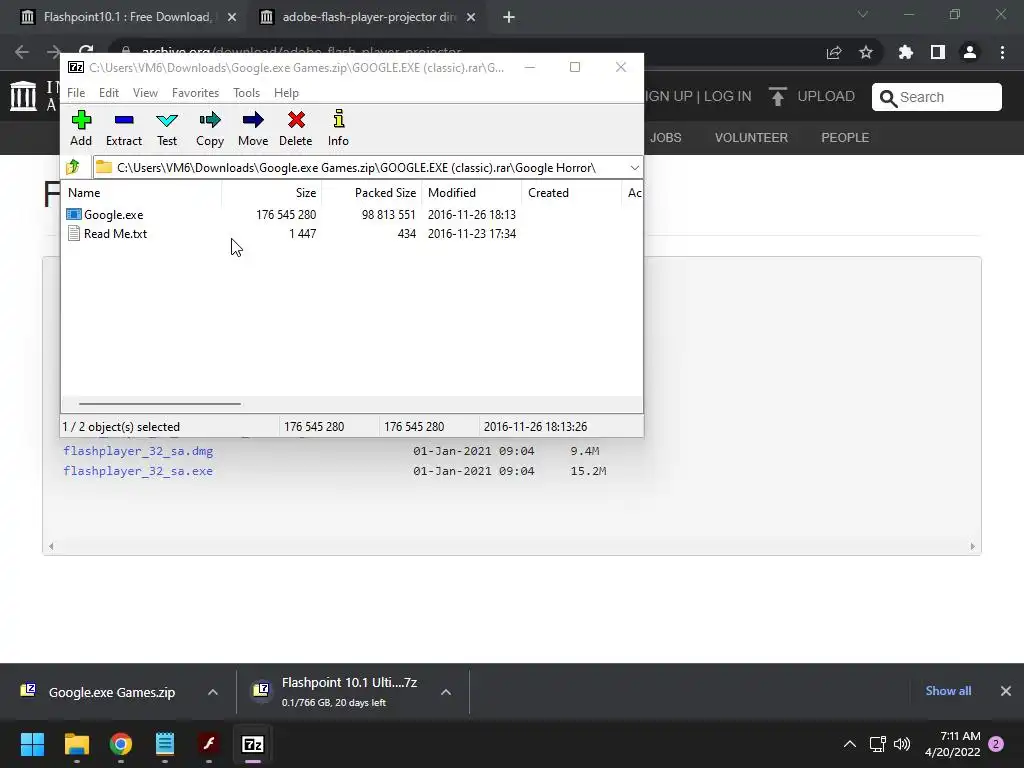Screen dimensions: 1024x768
Task: Close the Flashpoint10.1 browser tab
Action: [x=232, y=18]
